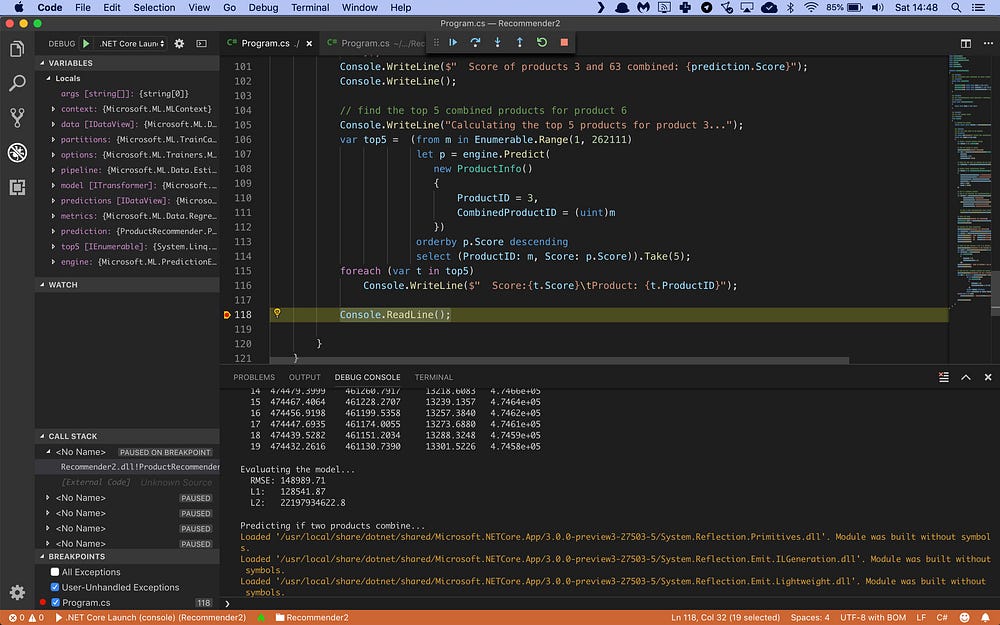Disable the Program.cs breakpoint checkbox

tap(55, 603)
